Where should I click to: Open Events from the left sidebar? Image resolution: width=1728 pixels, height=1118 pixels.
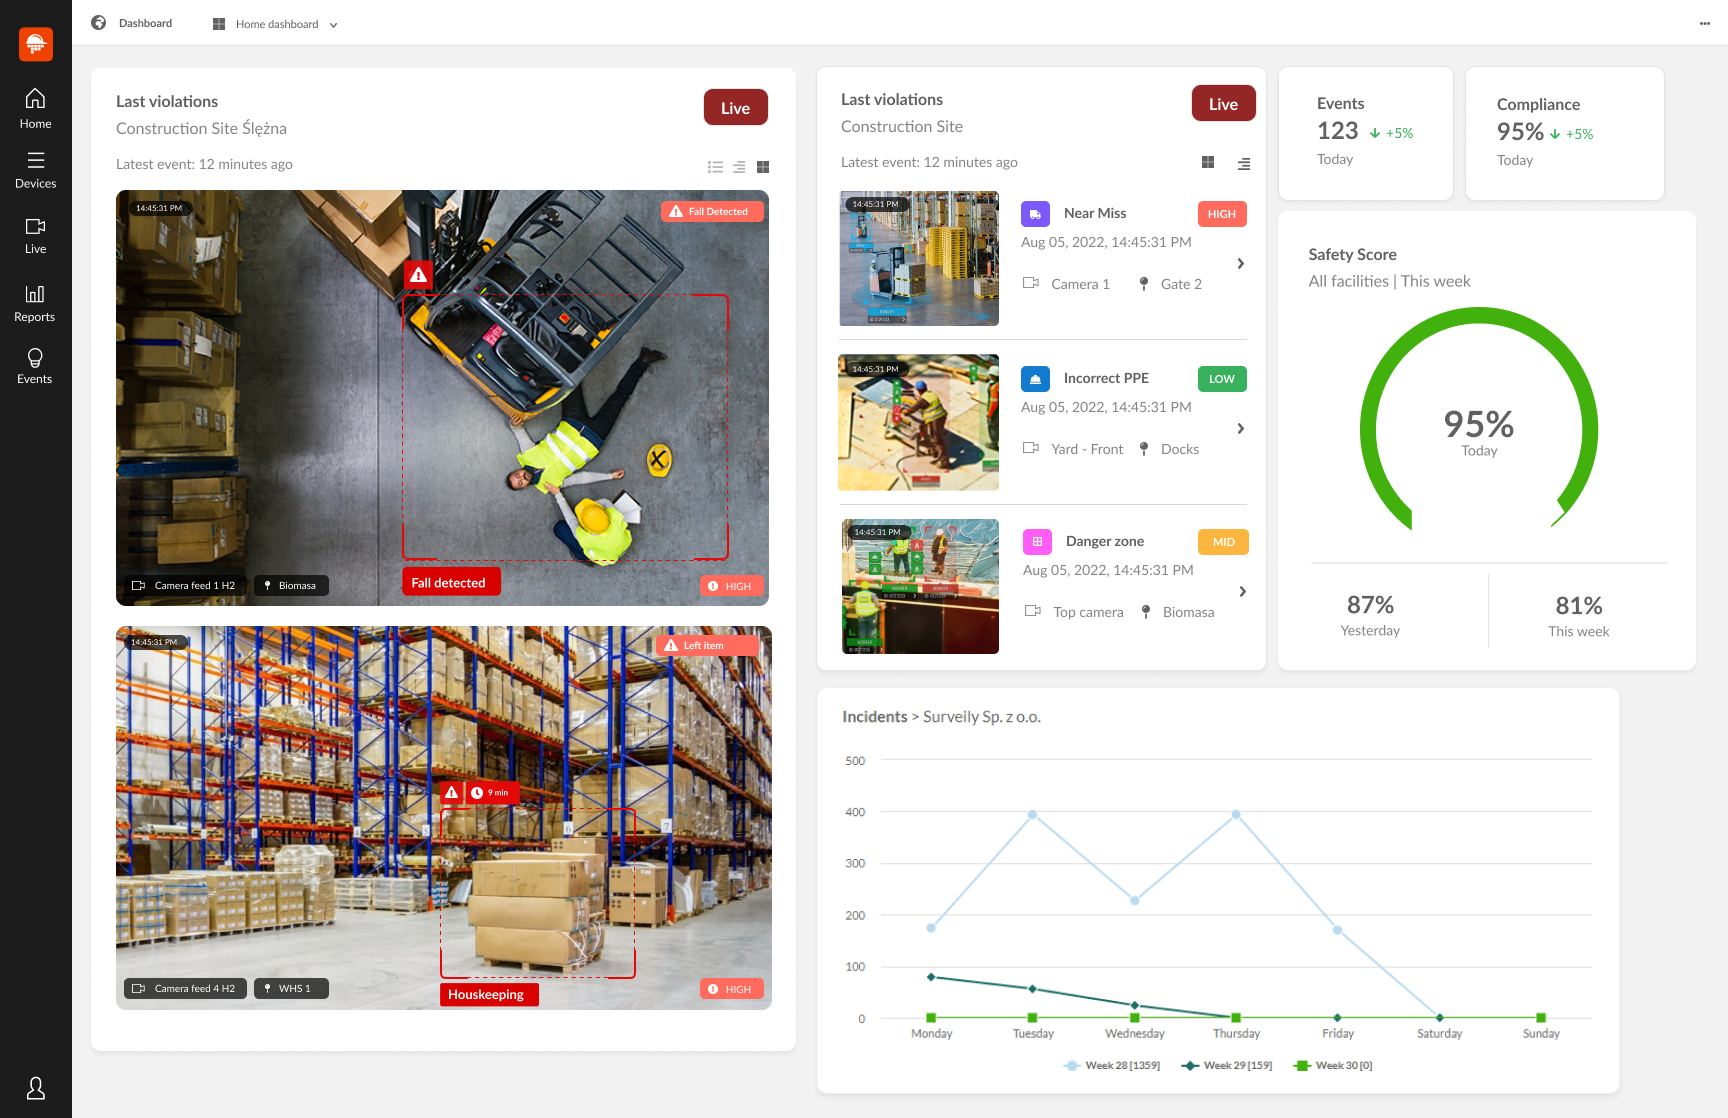pyautogui.click(x=35, y=366)
